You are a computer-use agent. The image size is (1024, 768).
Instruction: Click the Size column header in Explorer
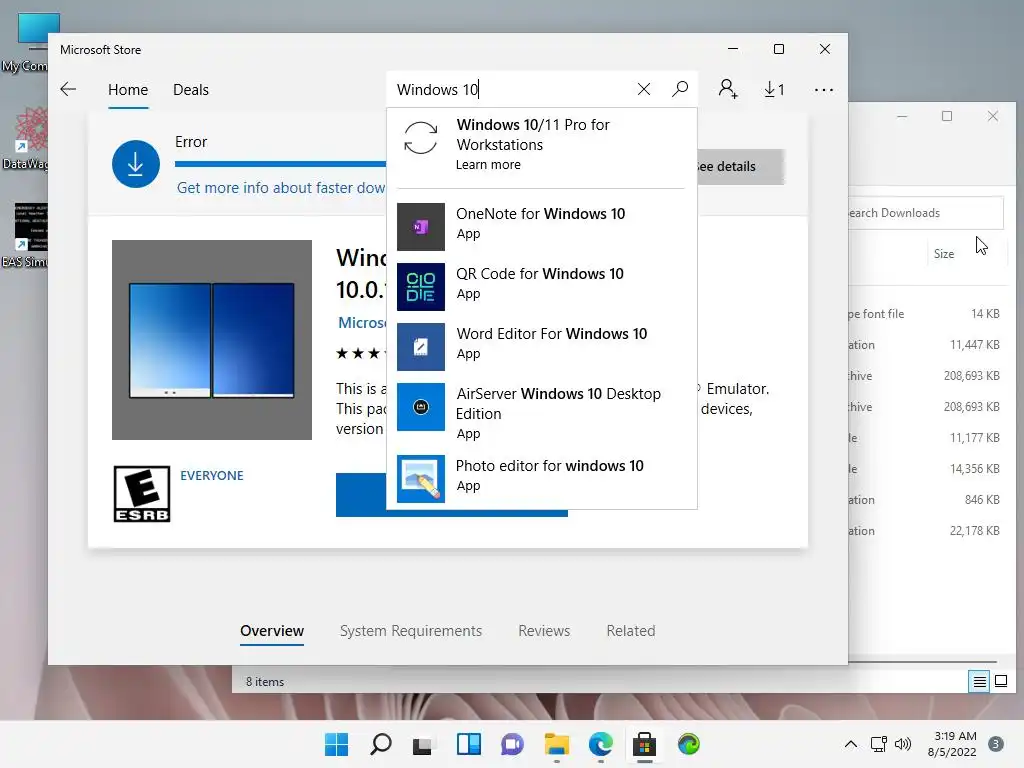click(x=944, y=253)
